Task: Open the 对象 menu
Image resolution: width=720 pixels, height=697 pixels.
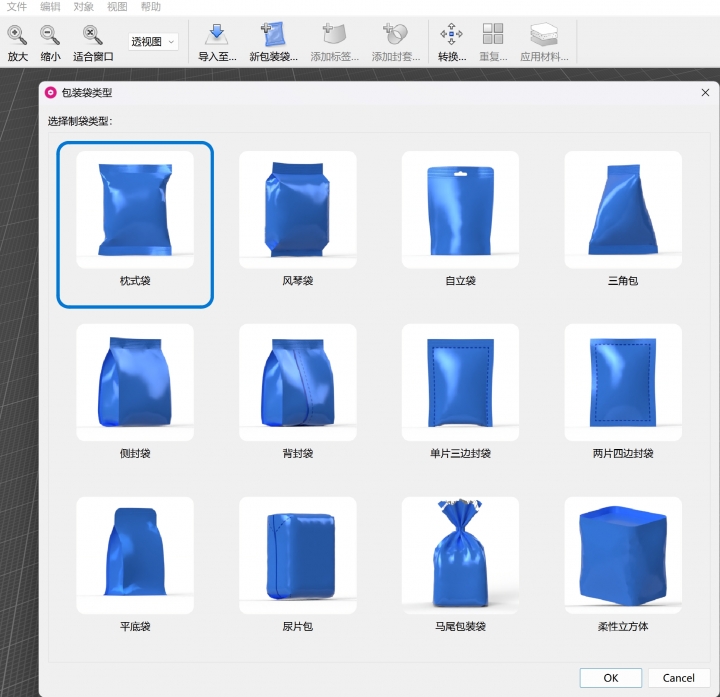Action: 84,7
